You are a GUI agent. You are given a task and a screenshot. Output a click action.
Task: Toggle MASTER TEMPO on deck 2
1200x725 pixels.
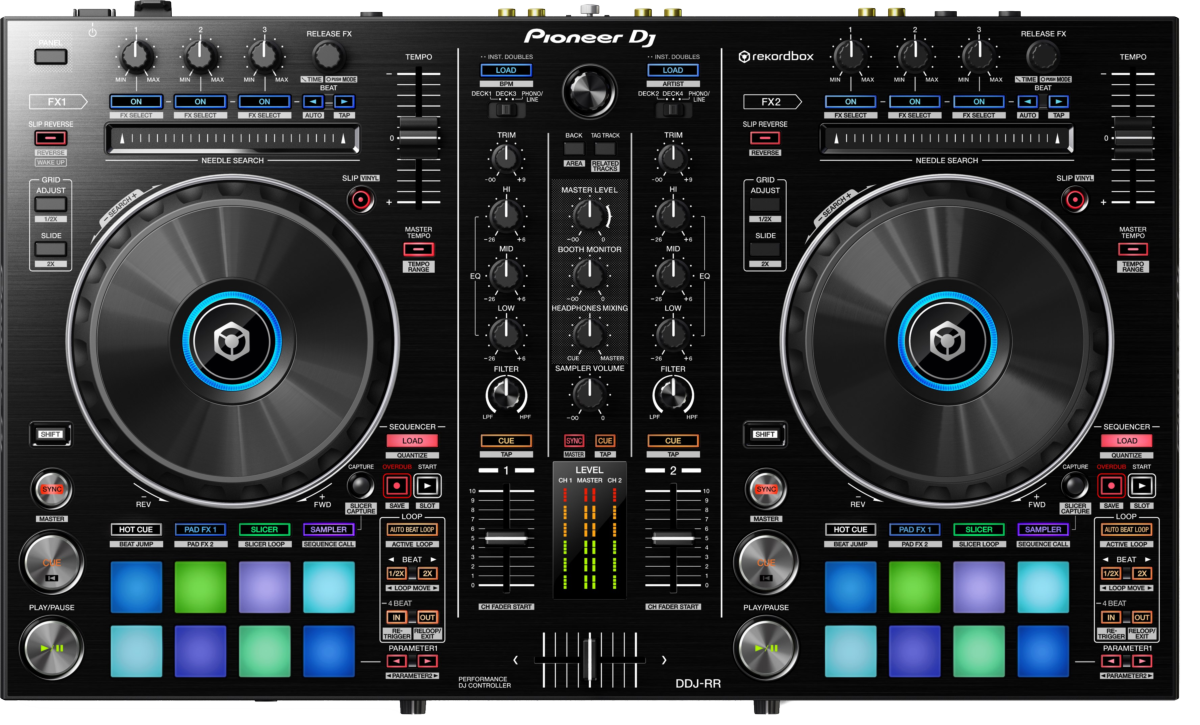[1133, 249]
